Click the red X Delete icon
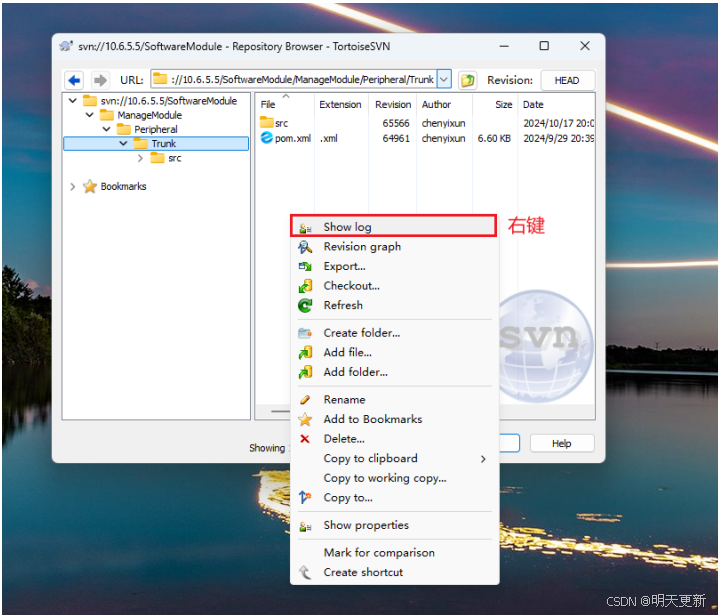Image resolution: width=718 pixels, height=615 pixels. (305, 439)
